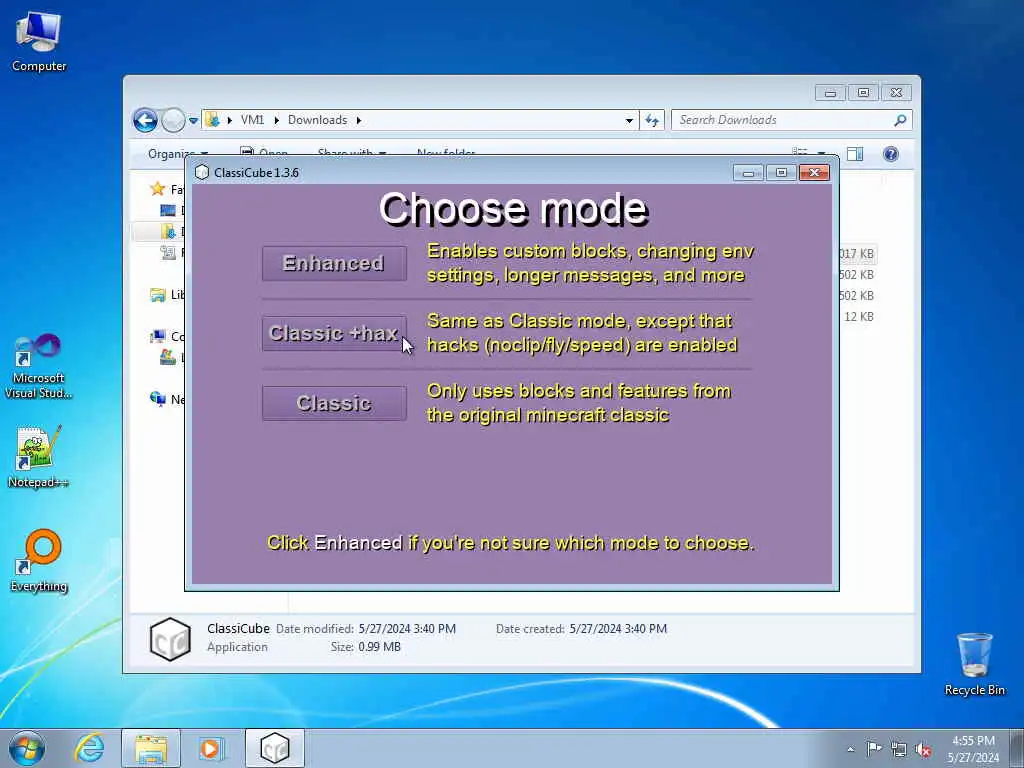Select Notepad++ desktop shortcut

click(39, 456)
